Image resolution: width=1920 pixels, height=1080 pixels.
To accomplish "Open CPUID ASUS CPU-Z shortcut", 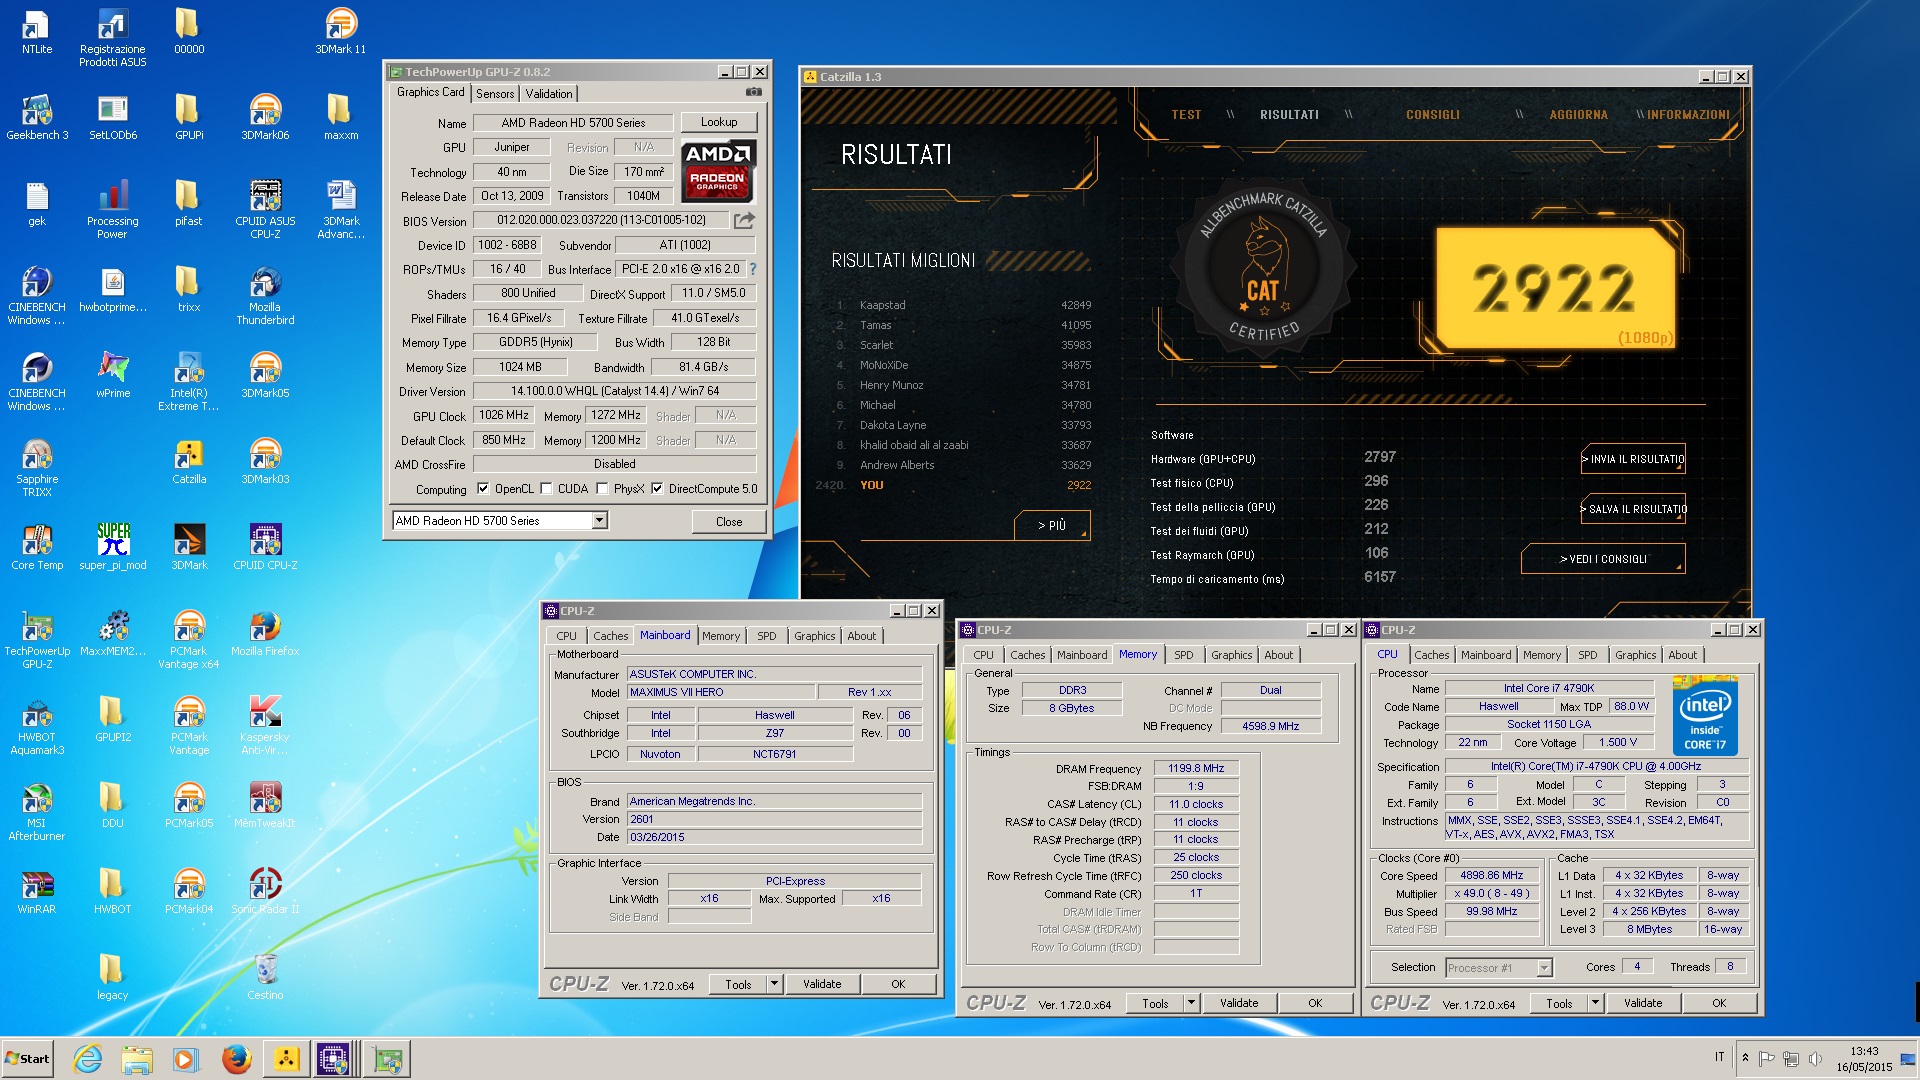I will [x=265, y=209].
